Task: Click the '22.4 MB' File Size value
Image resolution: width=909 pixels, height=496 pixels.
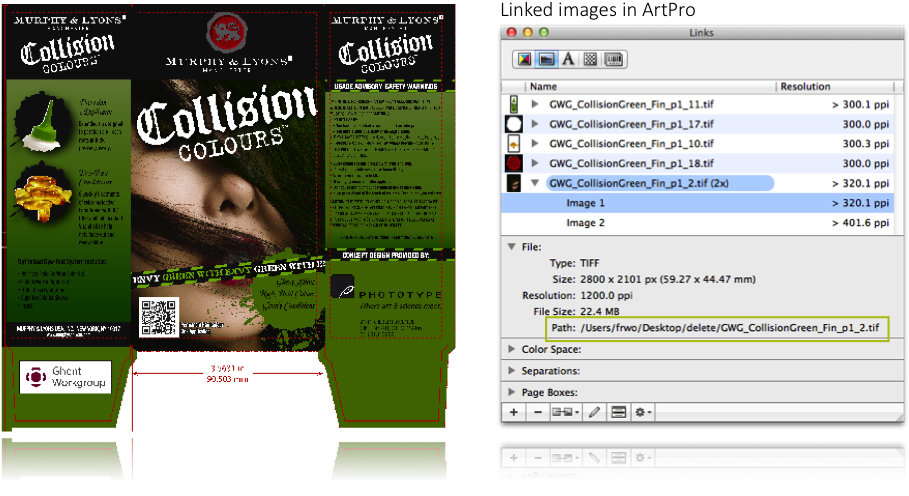Action: click(x=600, y=312)
